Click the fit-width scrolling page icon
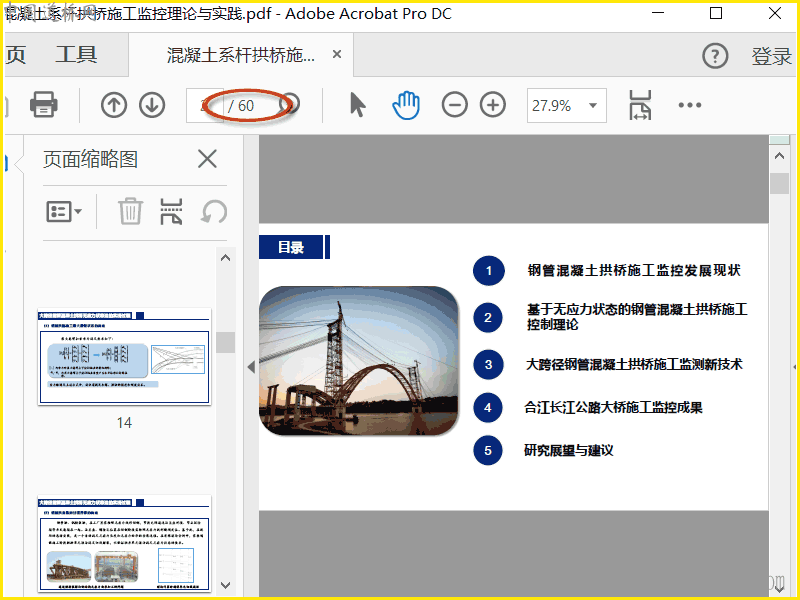This screenshot has width=800, height=600. pos(640,105)
